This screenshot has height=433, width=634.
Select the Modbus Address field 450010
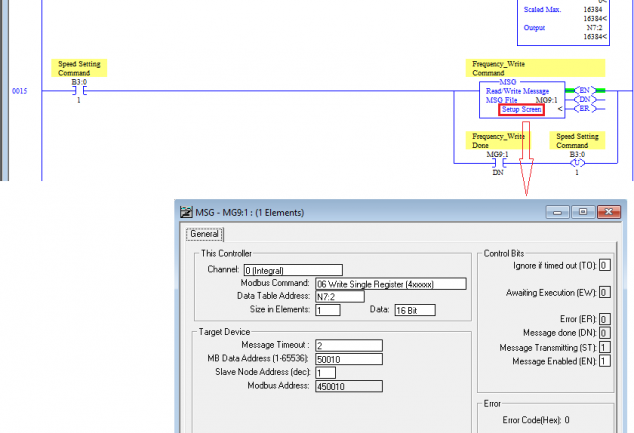349,386
